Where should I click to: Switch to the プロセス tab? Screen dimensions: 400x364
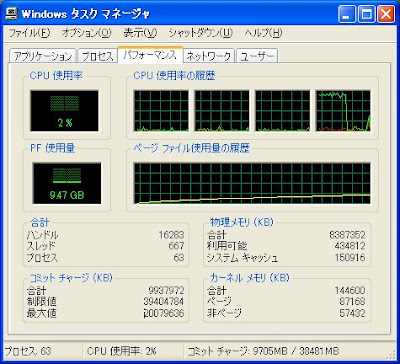[x=97, y=56]
